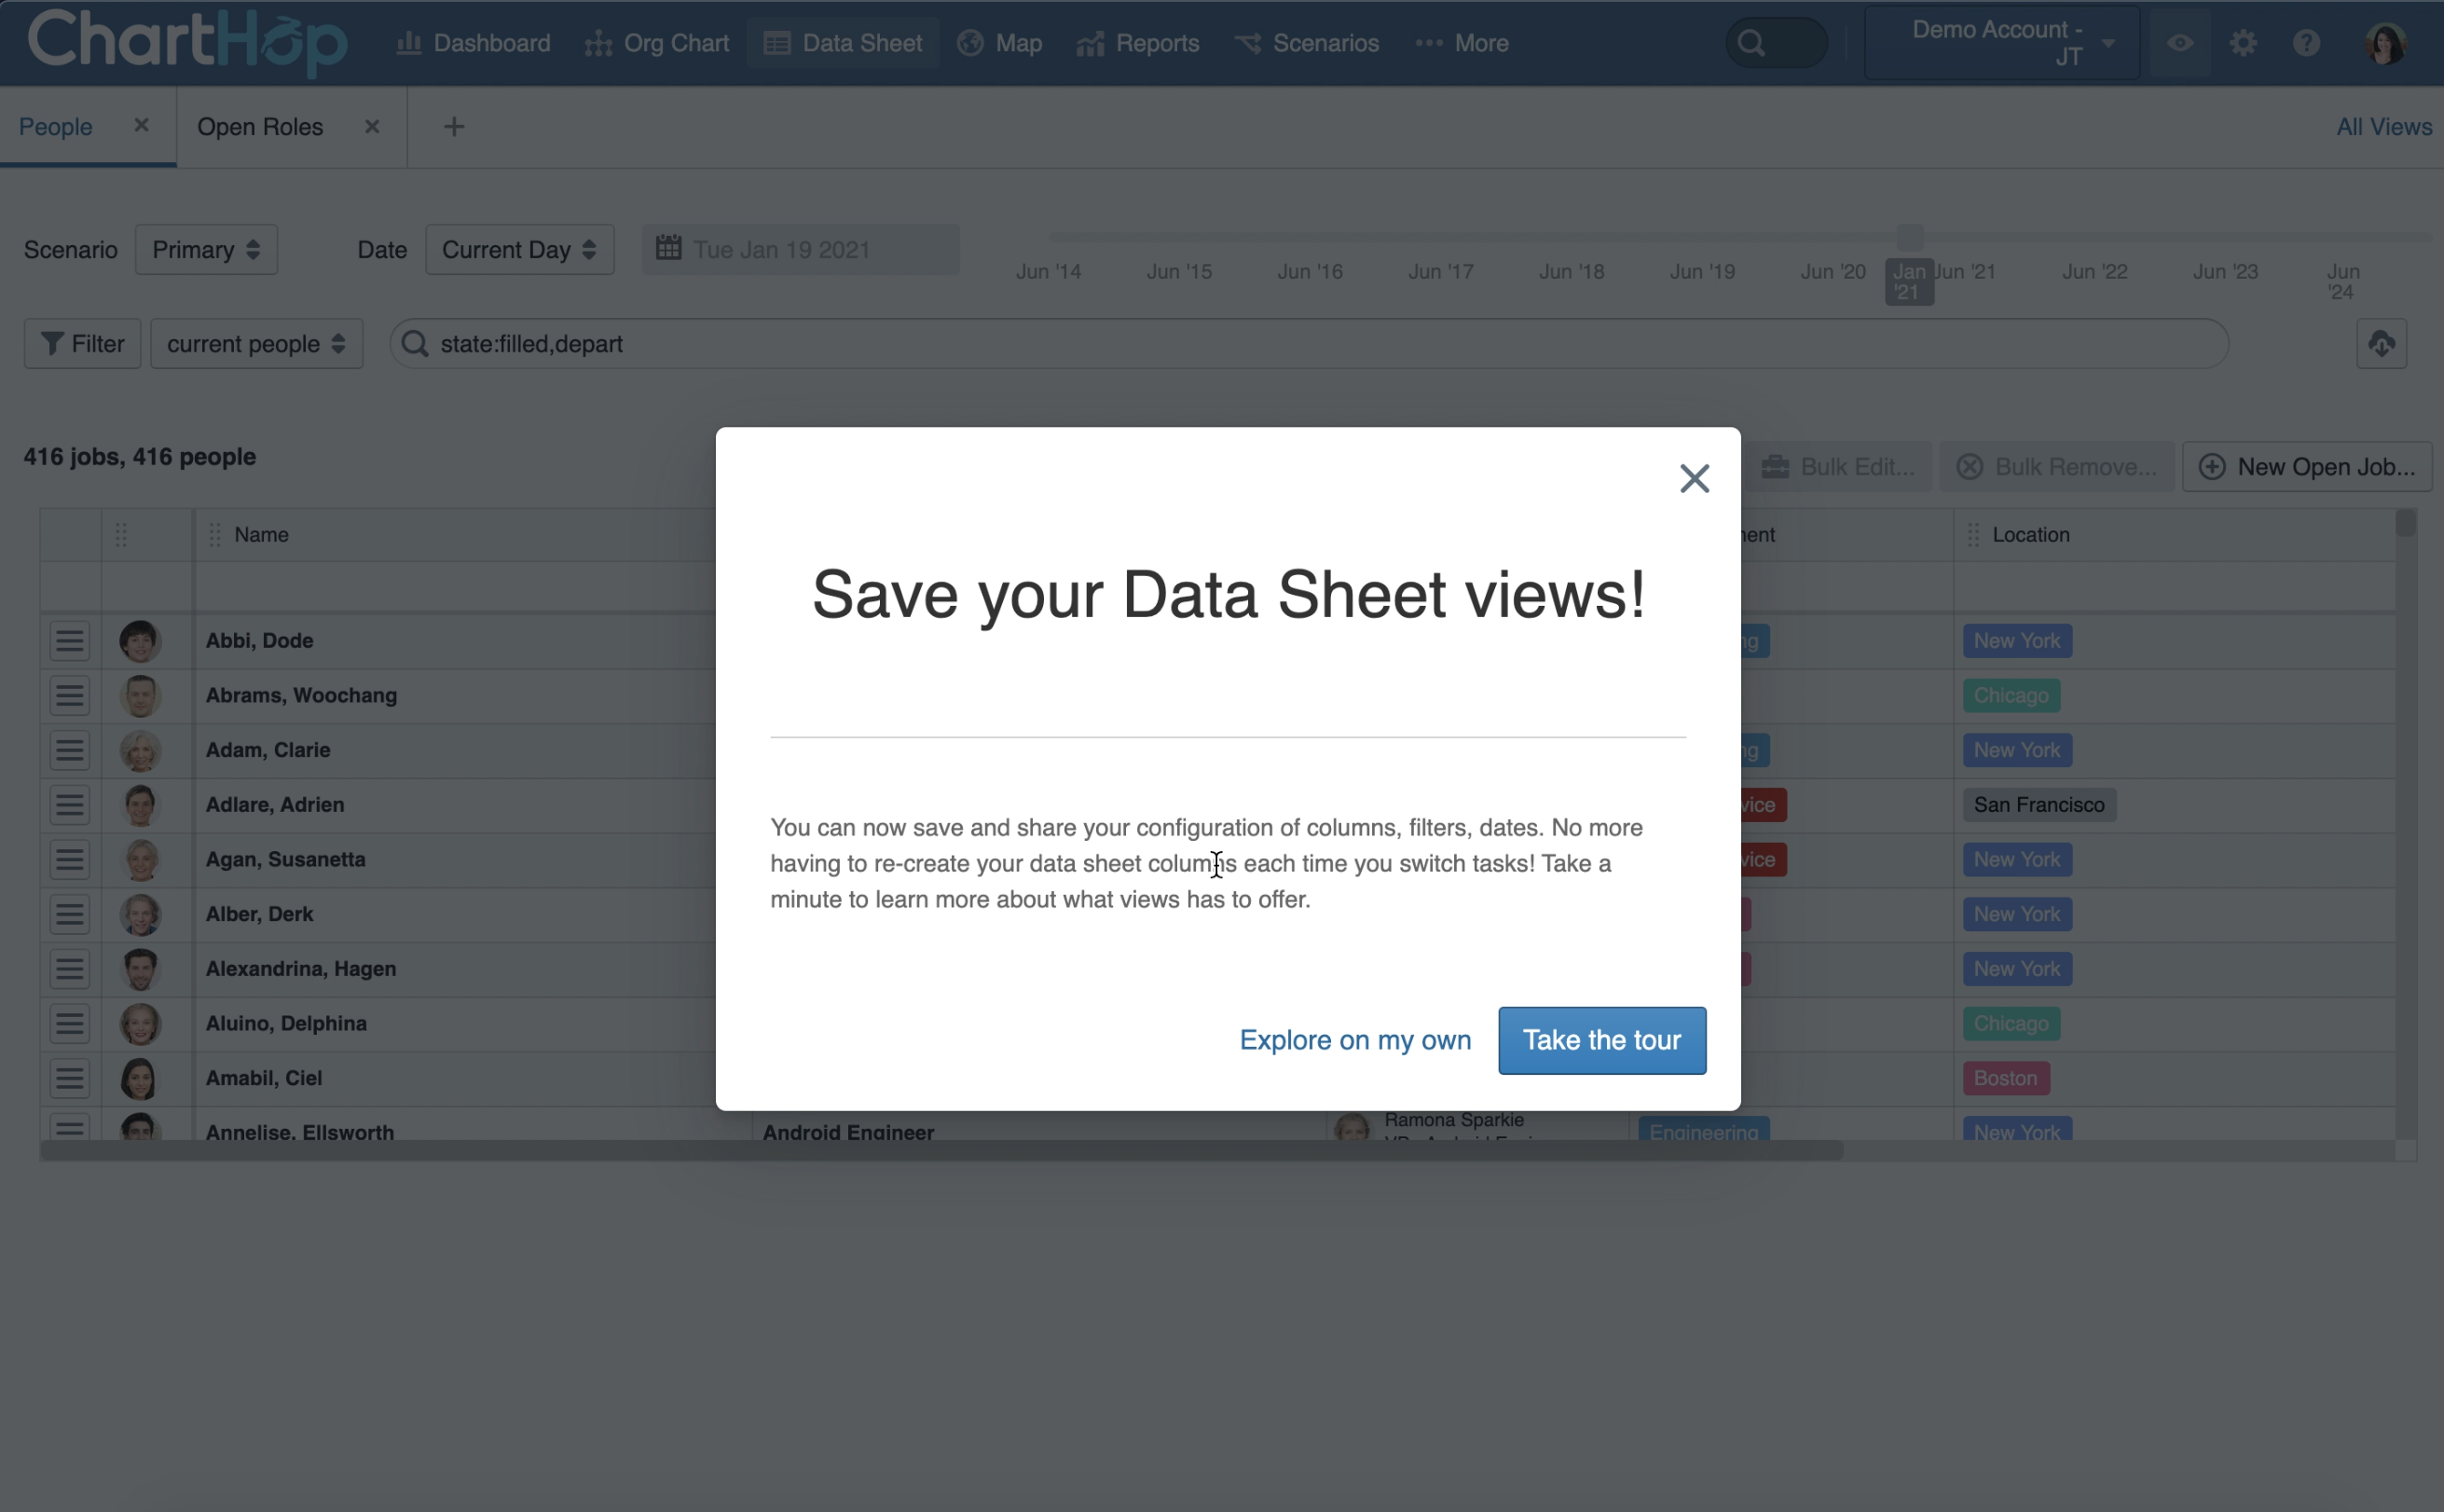Image resolution: width=2444 pixels, height=1512 pixels.
Task: Expand the current people selector
Action: 256,344
